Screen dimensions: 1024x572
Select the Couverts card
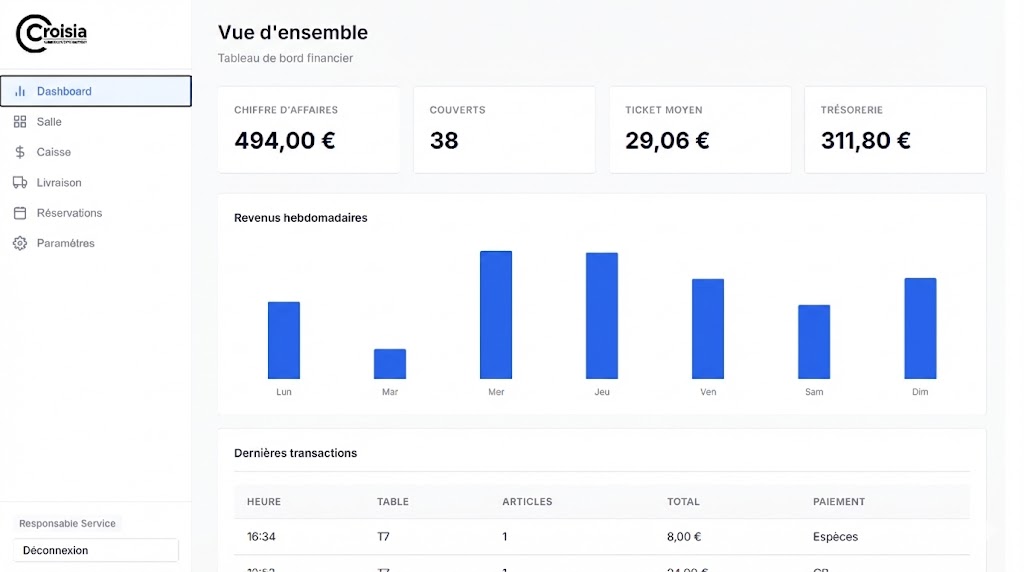point(504,130)
